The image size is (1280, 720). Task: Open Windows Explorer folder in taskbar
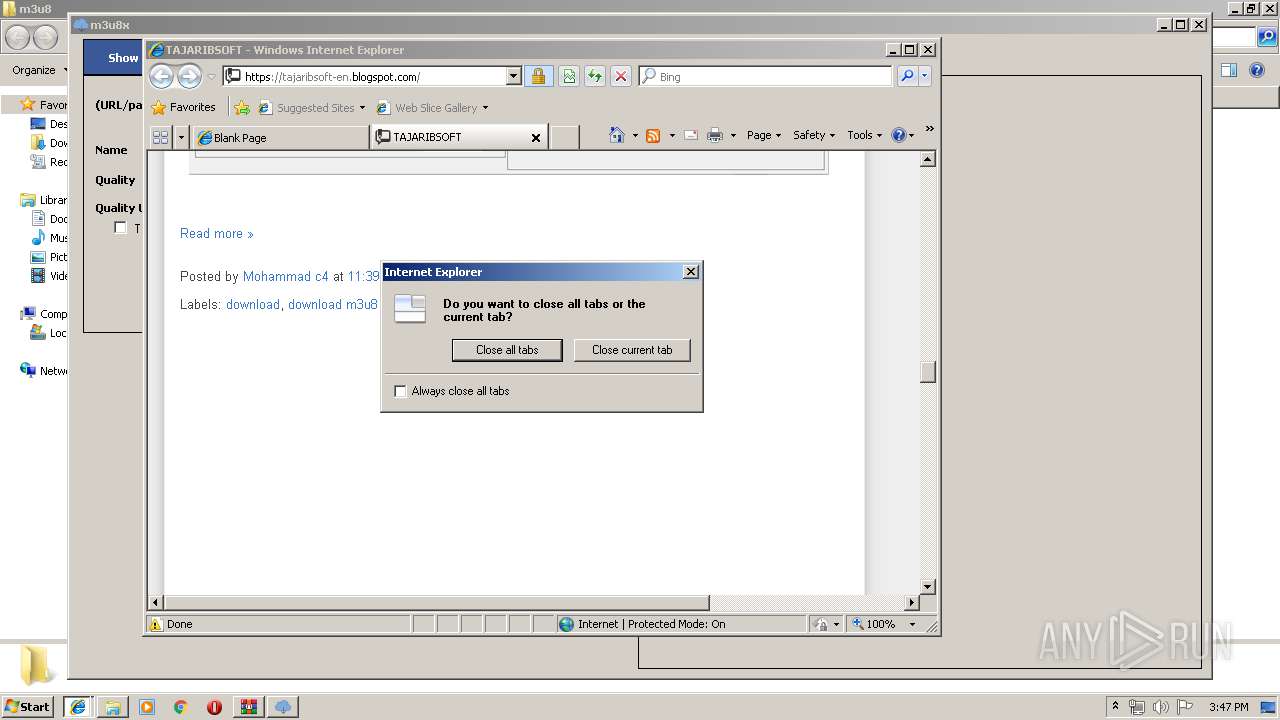pos(113,707)
